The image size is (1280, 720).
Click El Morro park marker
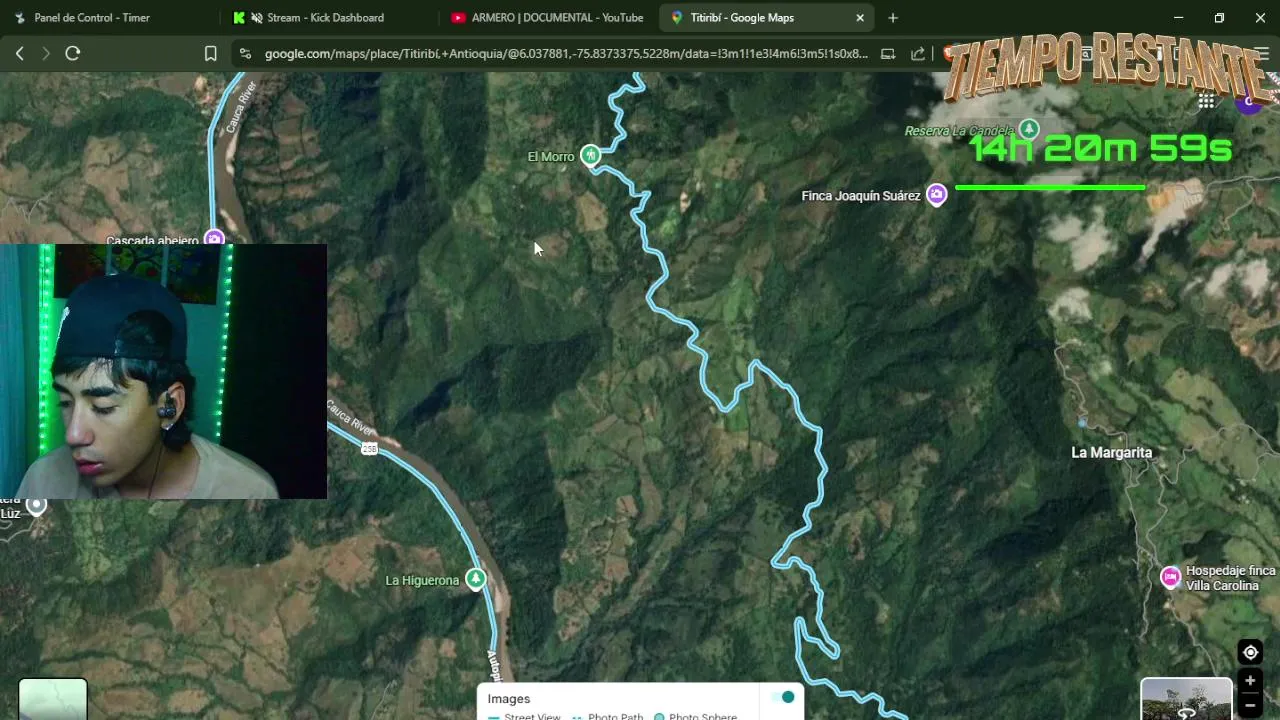pos(590,155)
